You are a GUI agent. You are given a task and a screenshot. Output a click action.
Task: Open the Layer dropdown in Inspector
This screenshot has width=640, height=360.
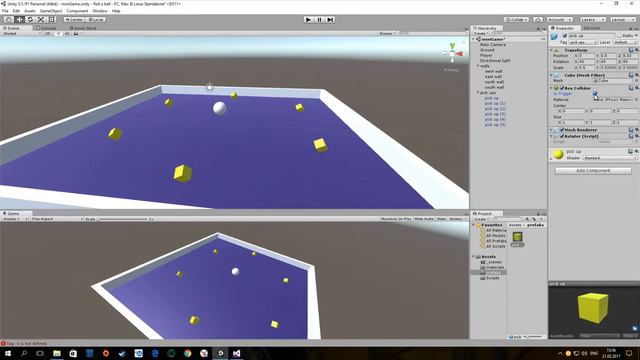(624, 42)
